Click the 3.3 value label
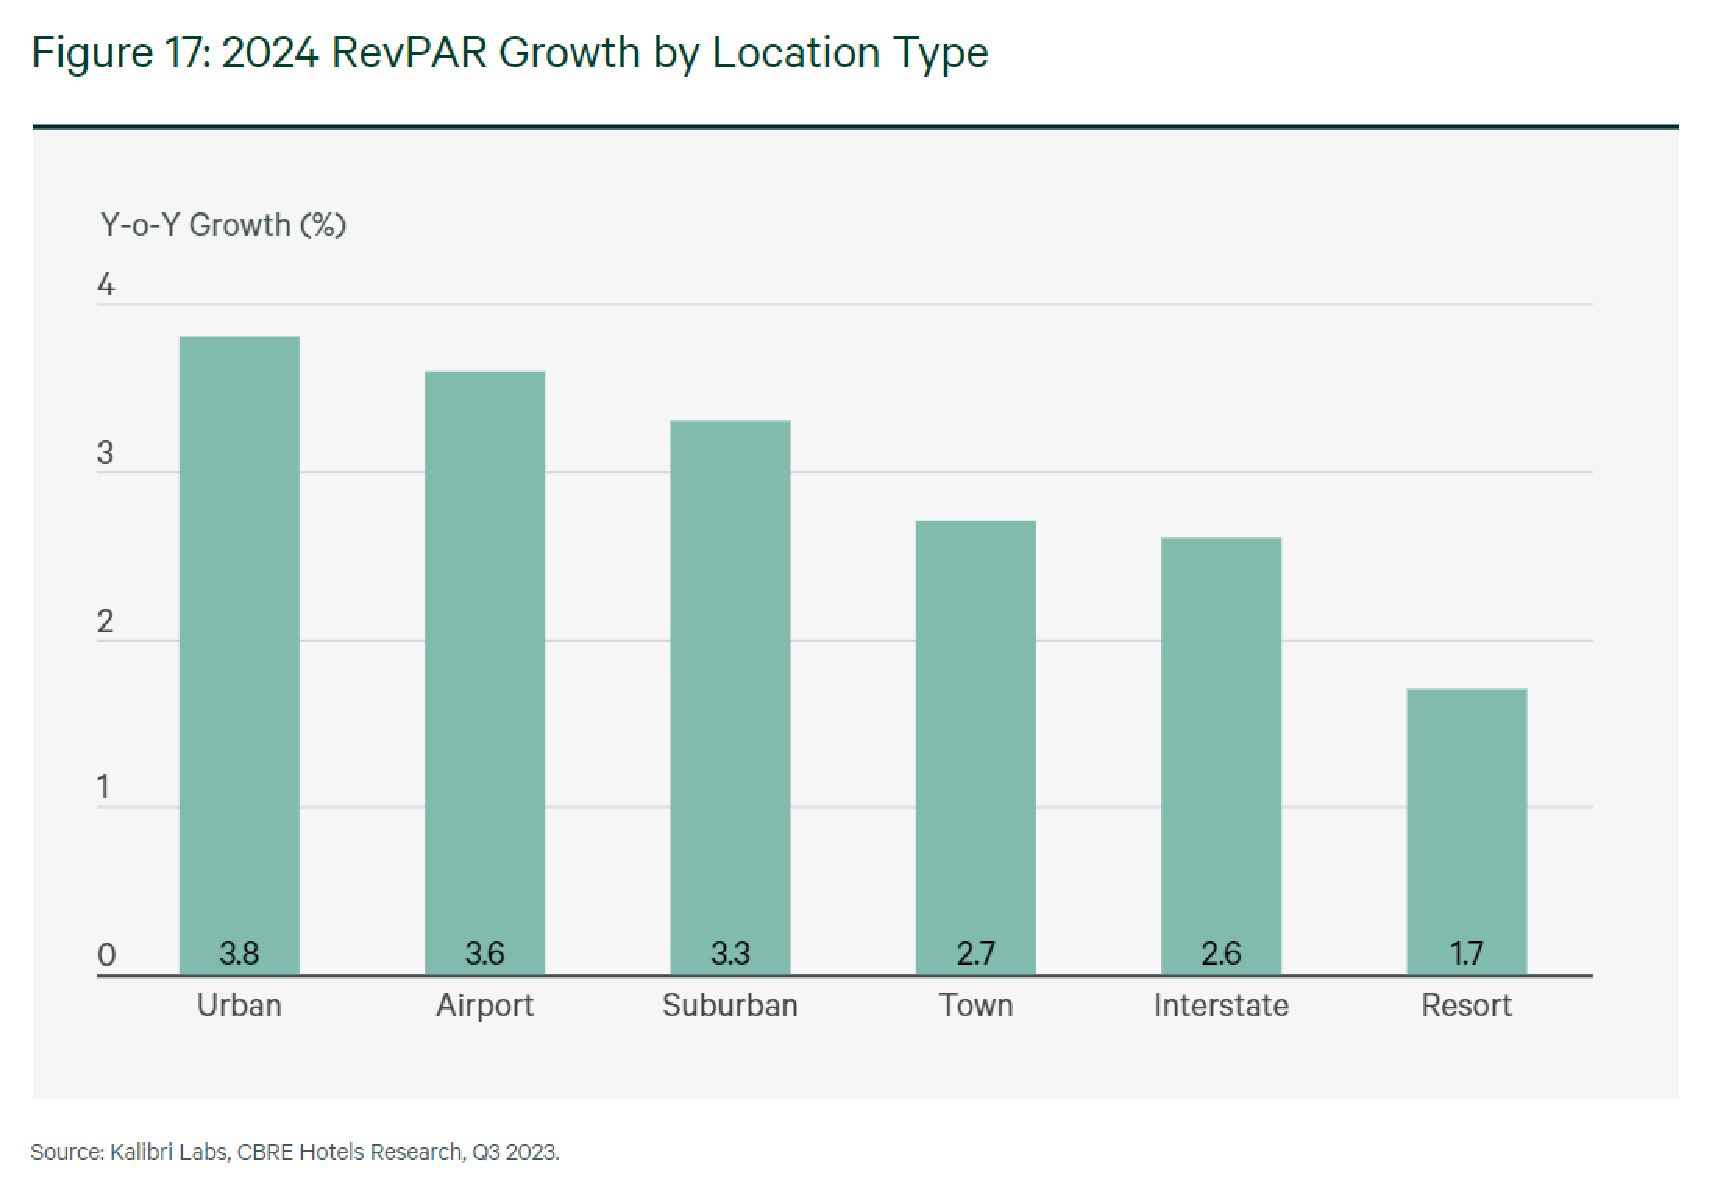 730,953
